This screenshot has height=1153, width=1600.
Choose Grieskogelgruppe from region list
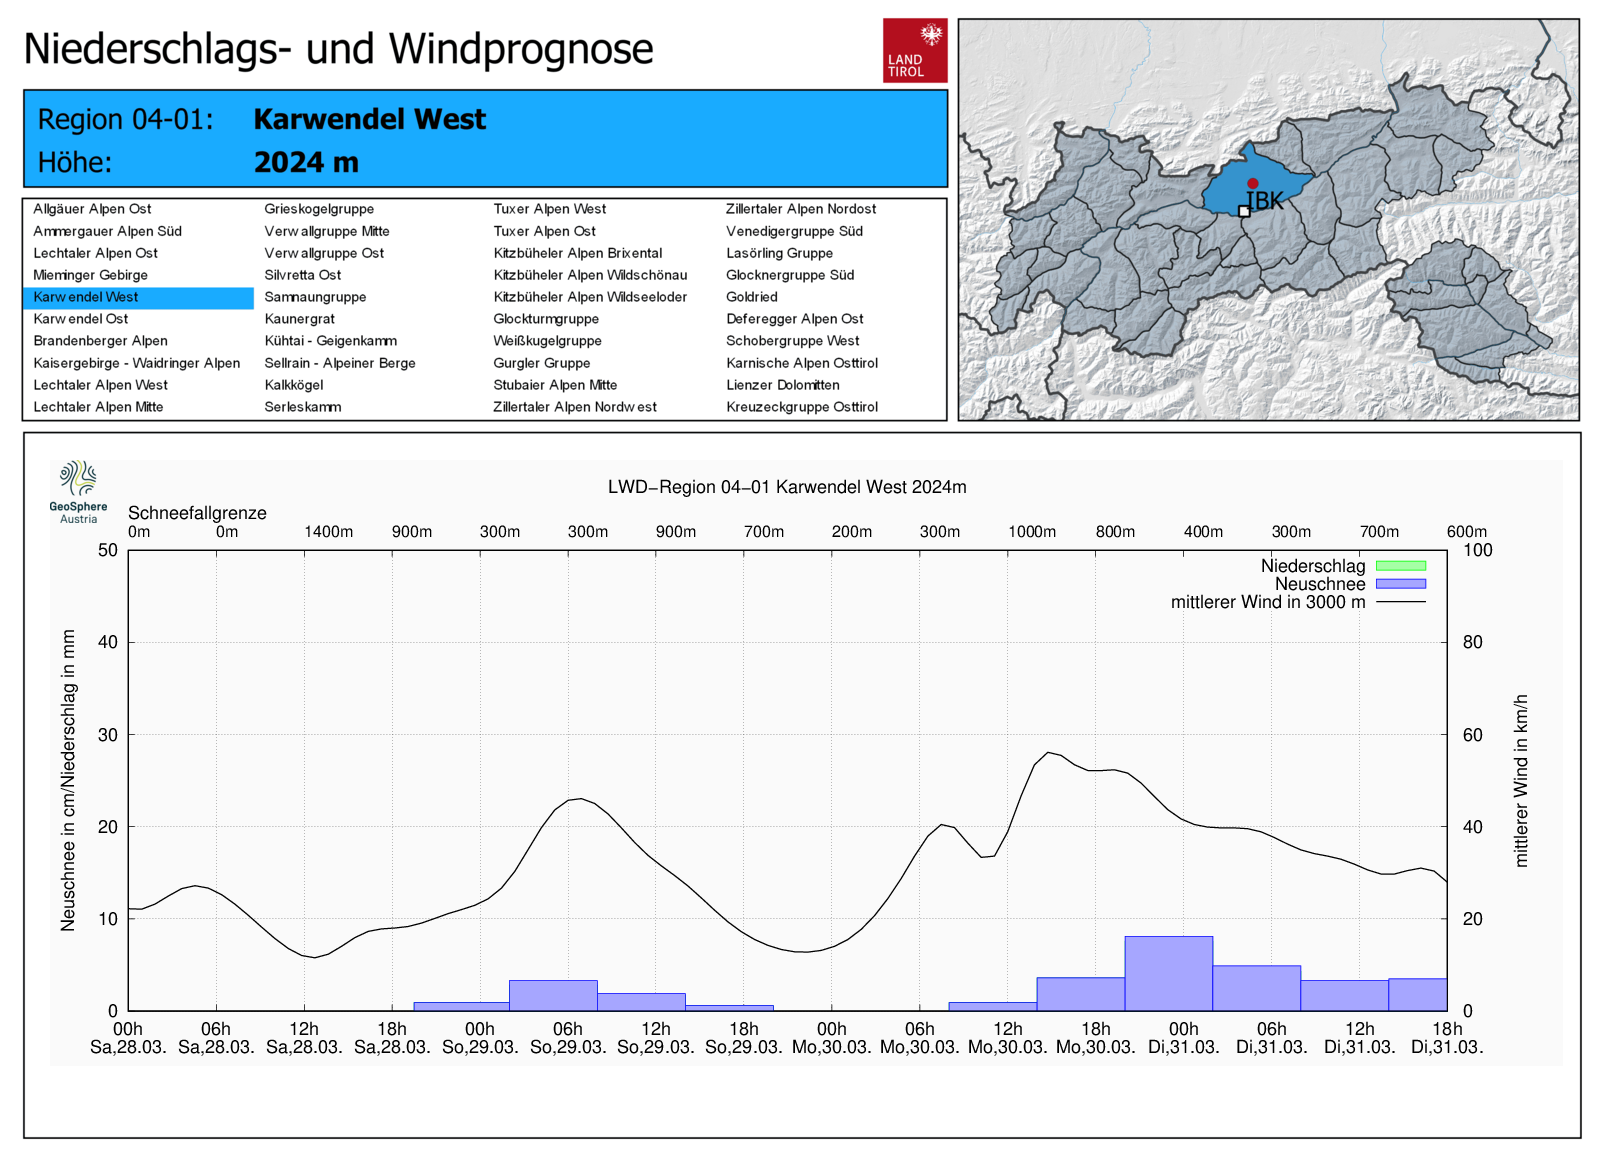coord(319,209)
